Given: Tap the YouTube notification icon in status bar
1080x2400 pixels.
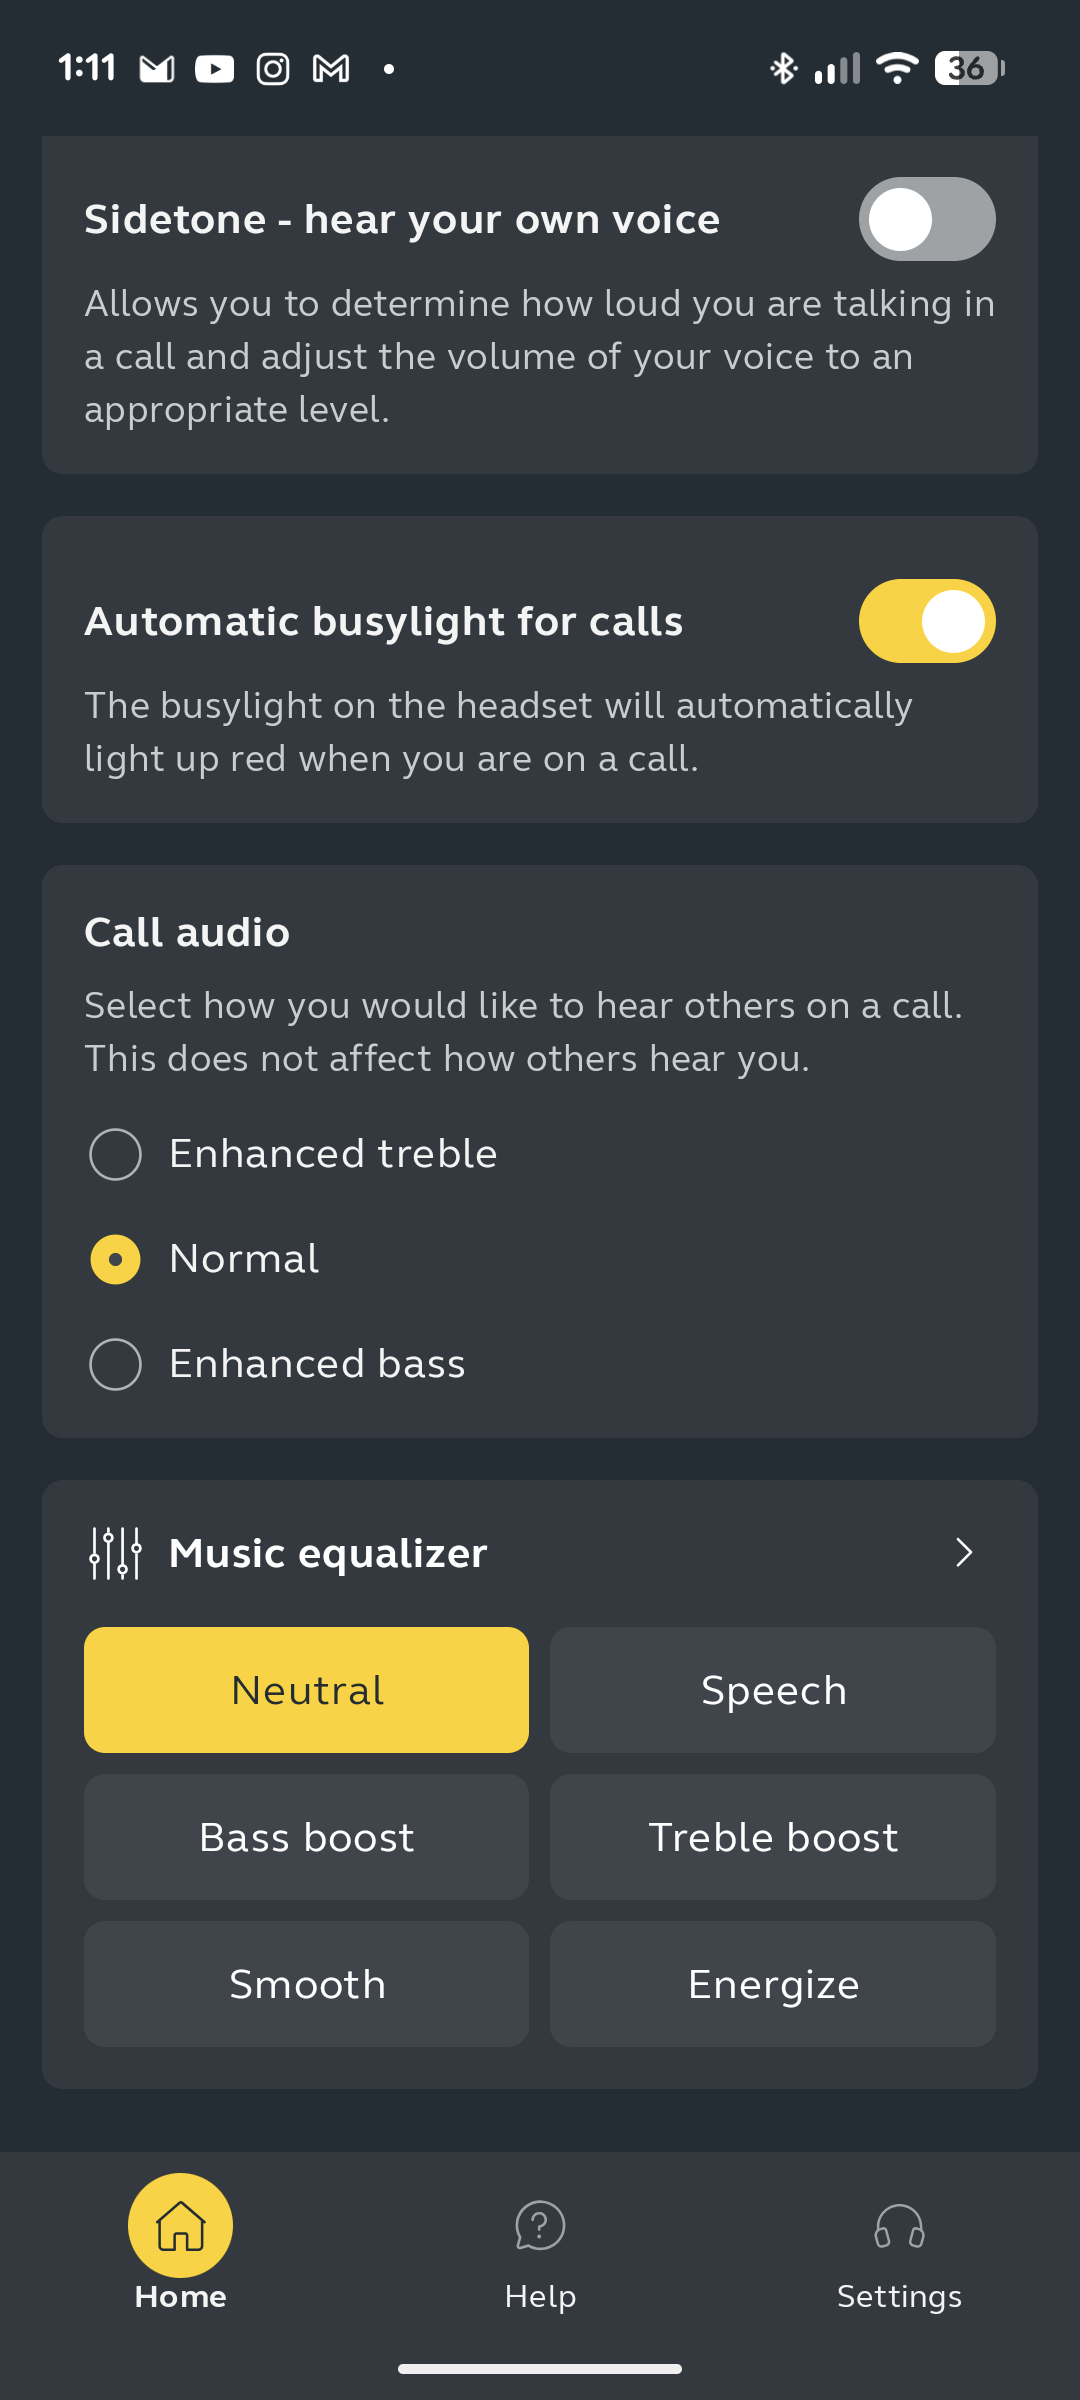Looking at the screenshot, I should pos(214,69).
